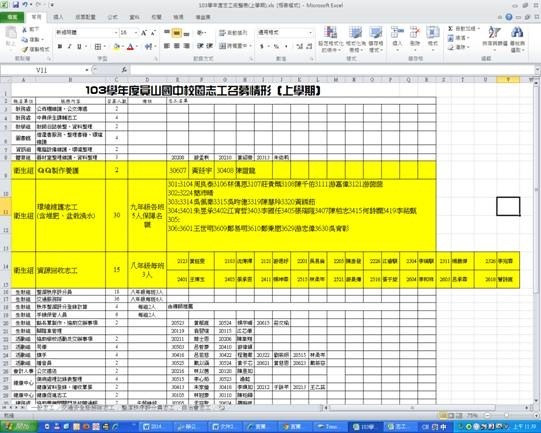Click the Format Painter brush icon
Image resolution: width=541 pixels, height=433 pixels.
point(25,49)
